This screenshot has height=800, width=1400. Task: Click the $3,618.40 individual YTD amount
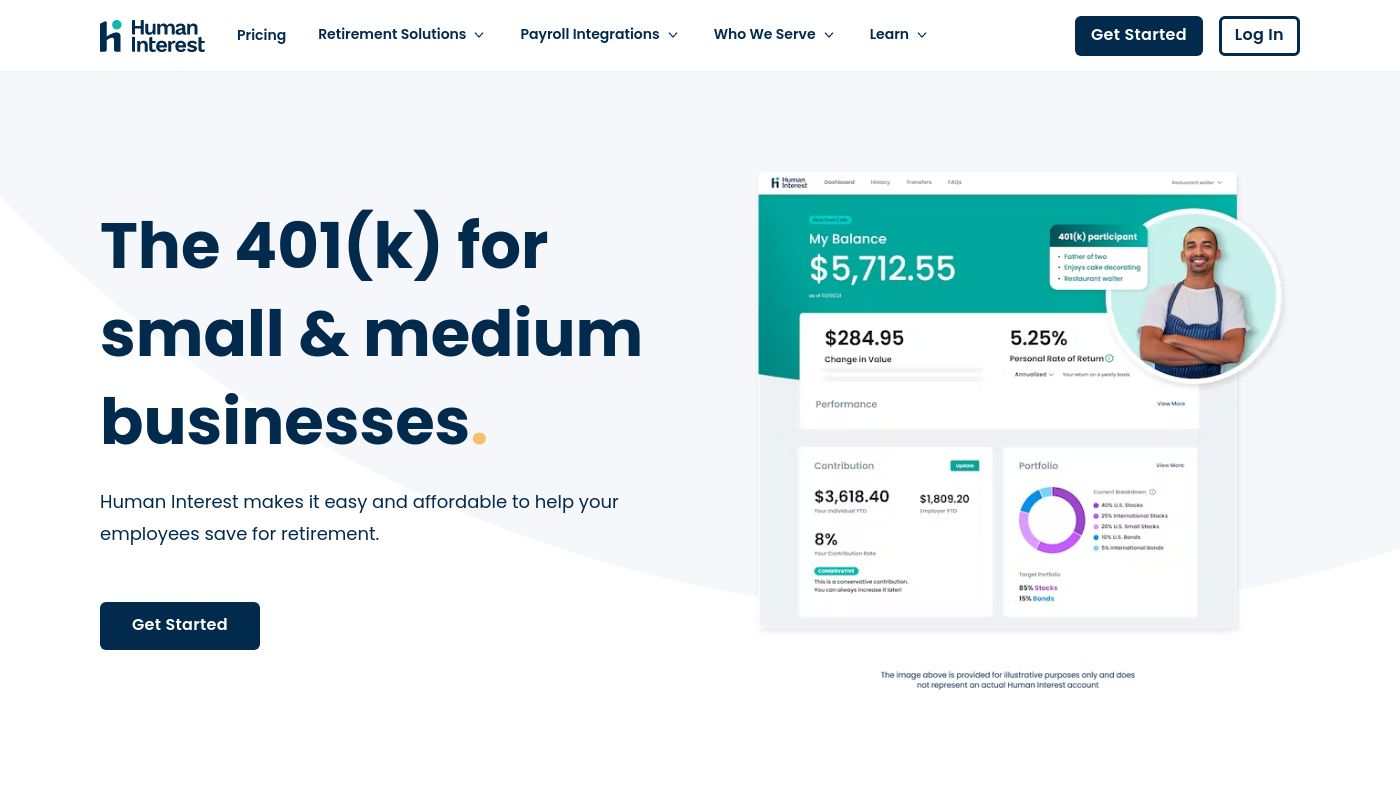click(851, 496)
